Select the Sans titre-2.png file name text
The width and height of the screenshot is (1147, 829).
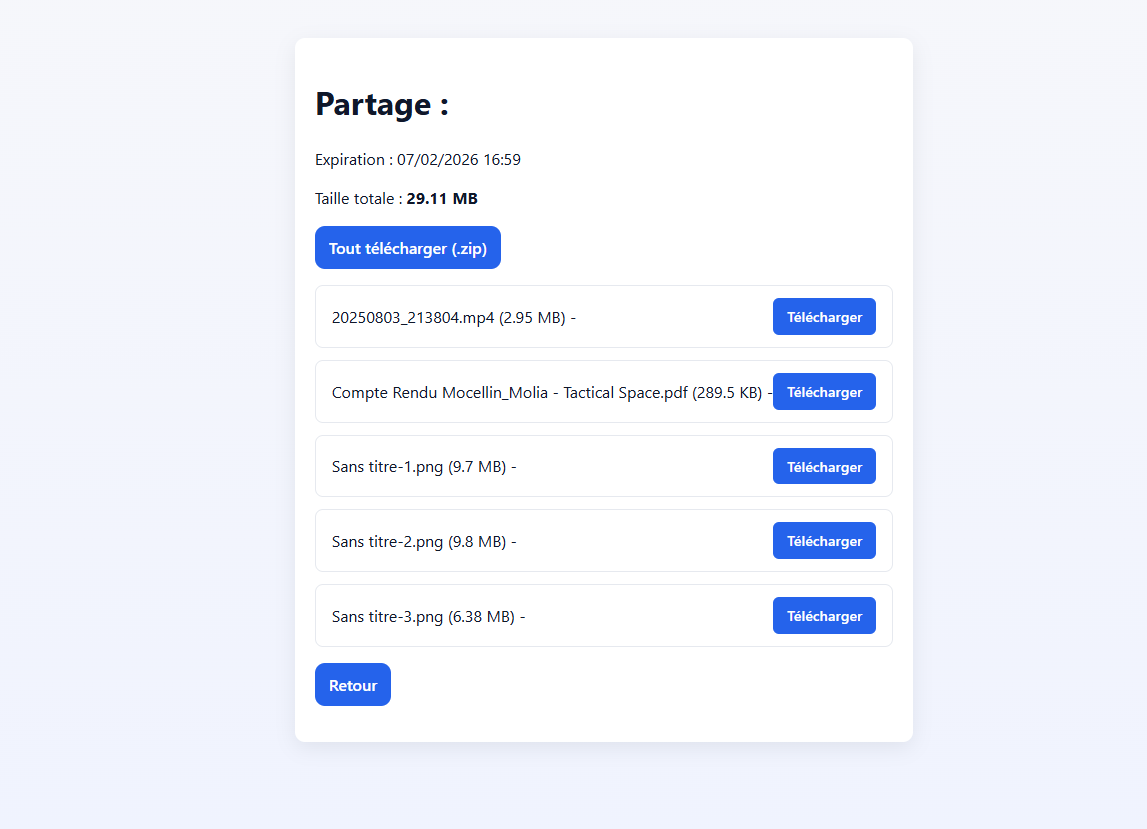387,542
